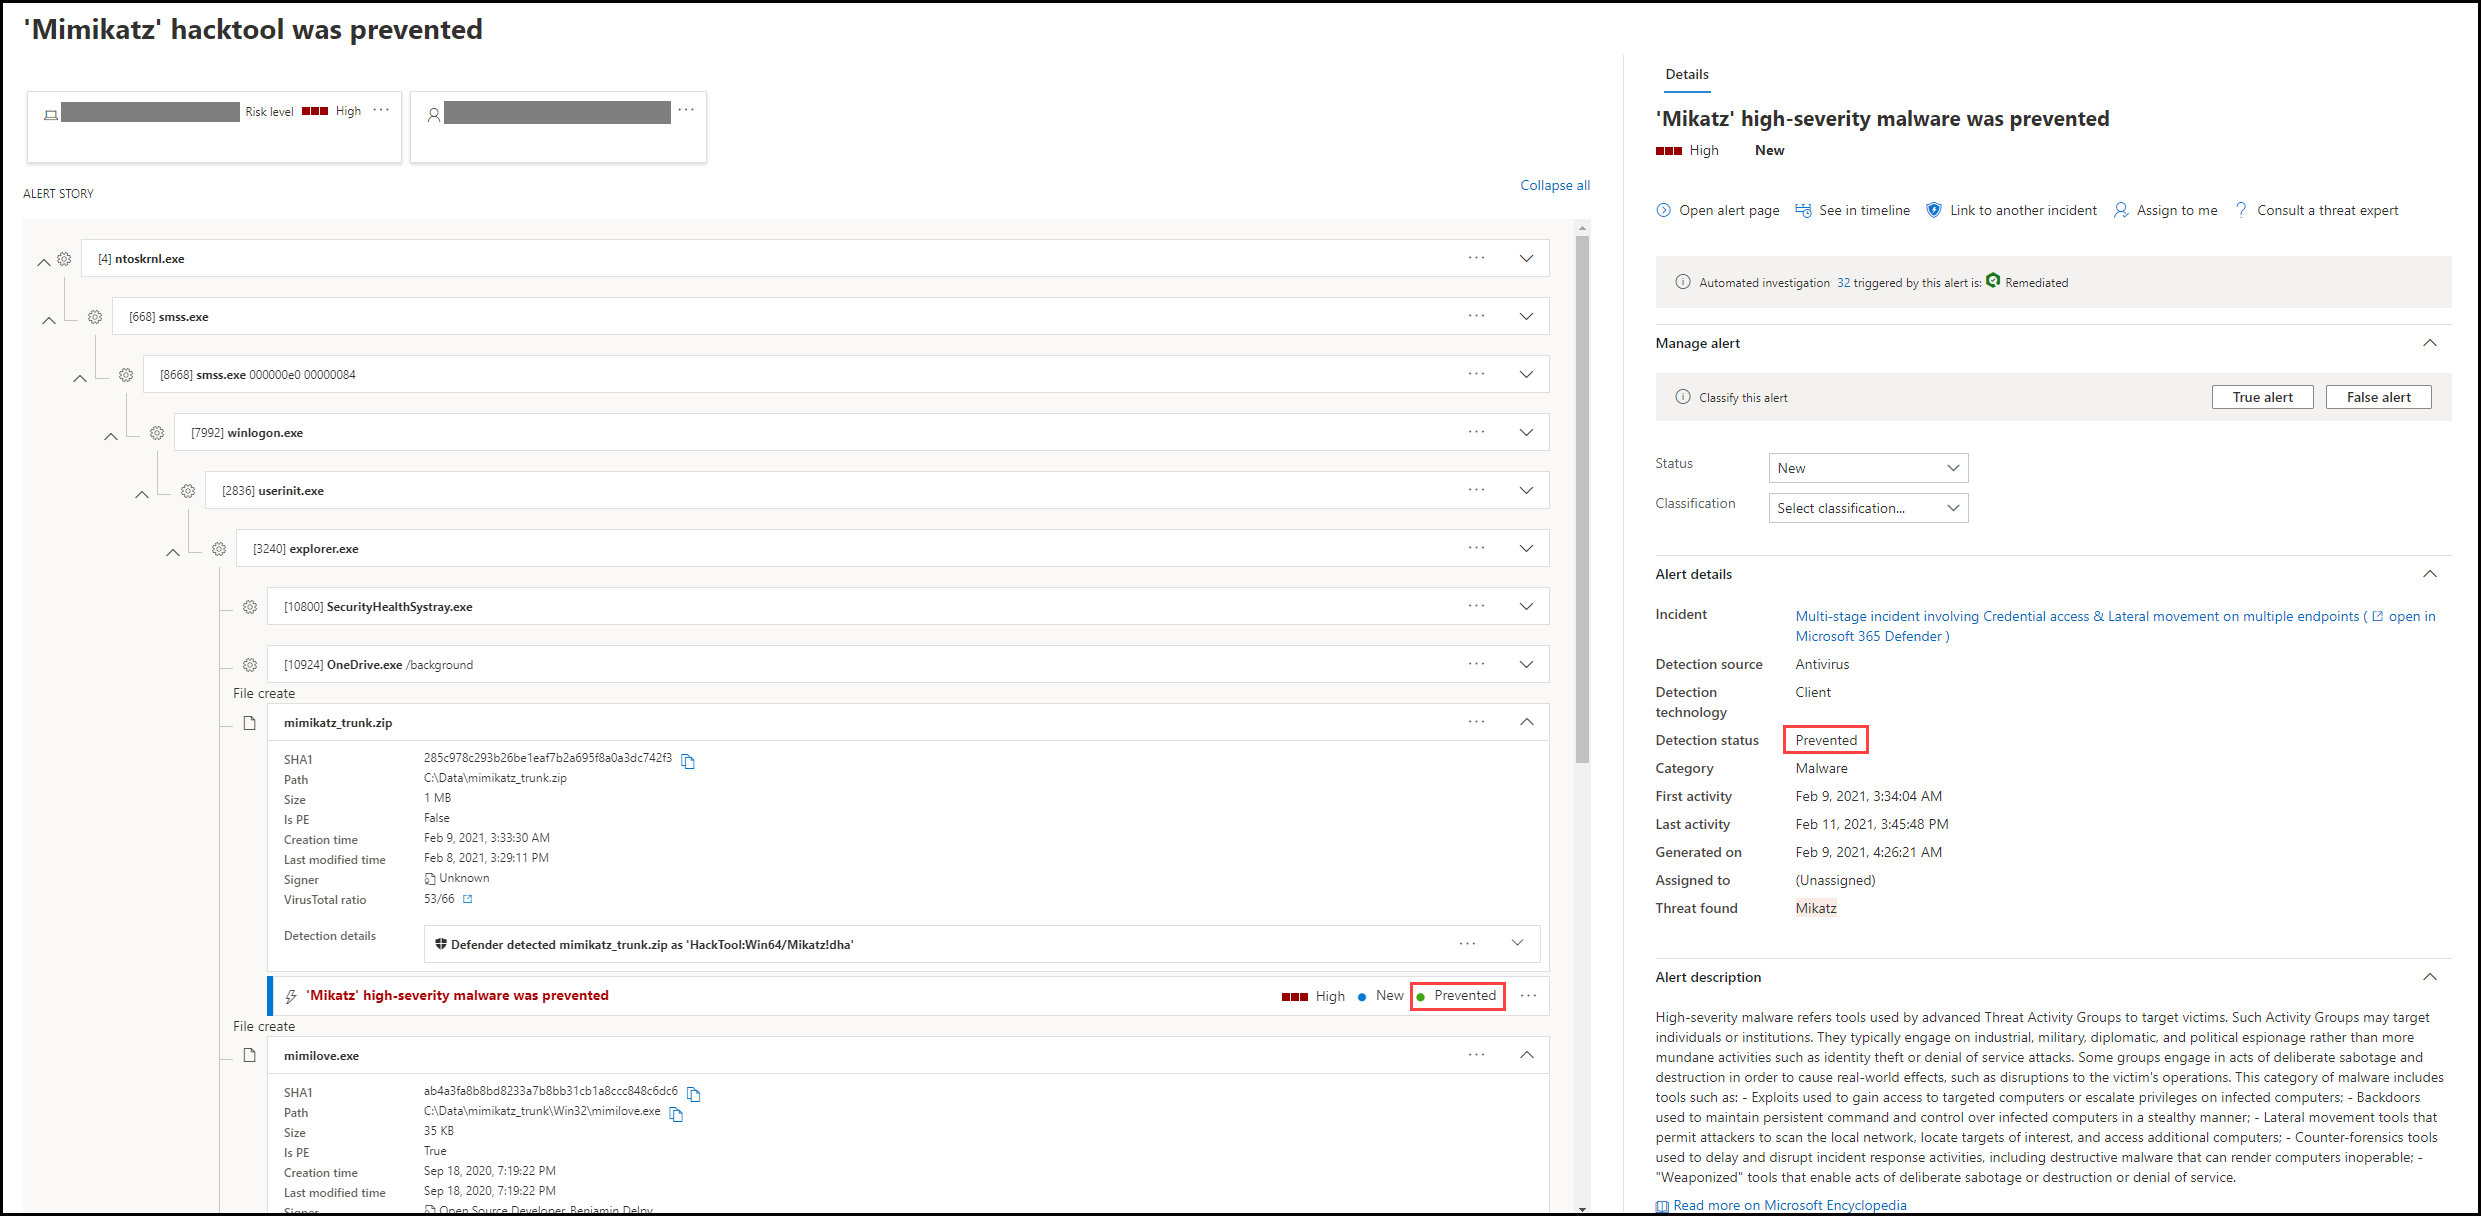Click Link to another incident shield icon
The width and height of the screenshot is (2481, 1216).
tap(1934, 210)
